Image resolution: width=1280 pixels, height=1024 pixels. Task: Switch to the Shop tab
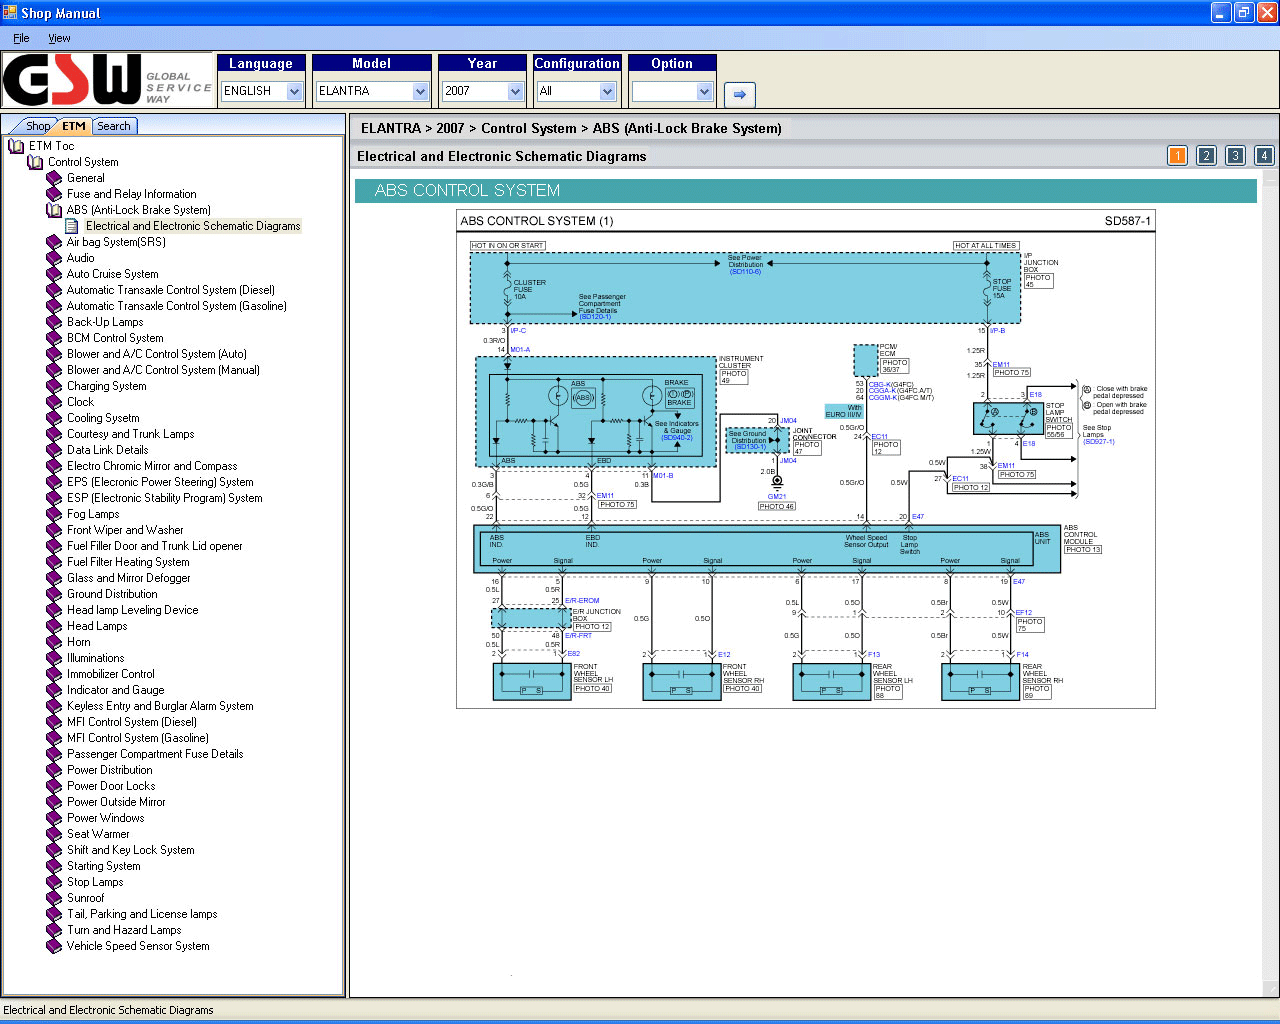point(38,126)
